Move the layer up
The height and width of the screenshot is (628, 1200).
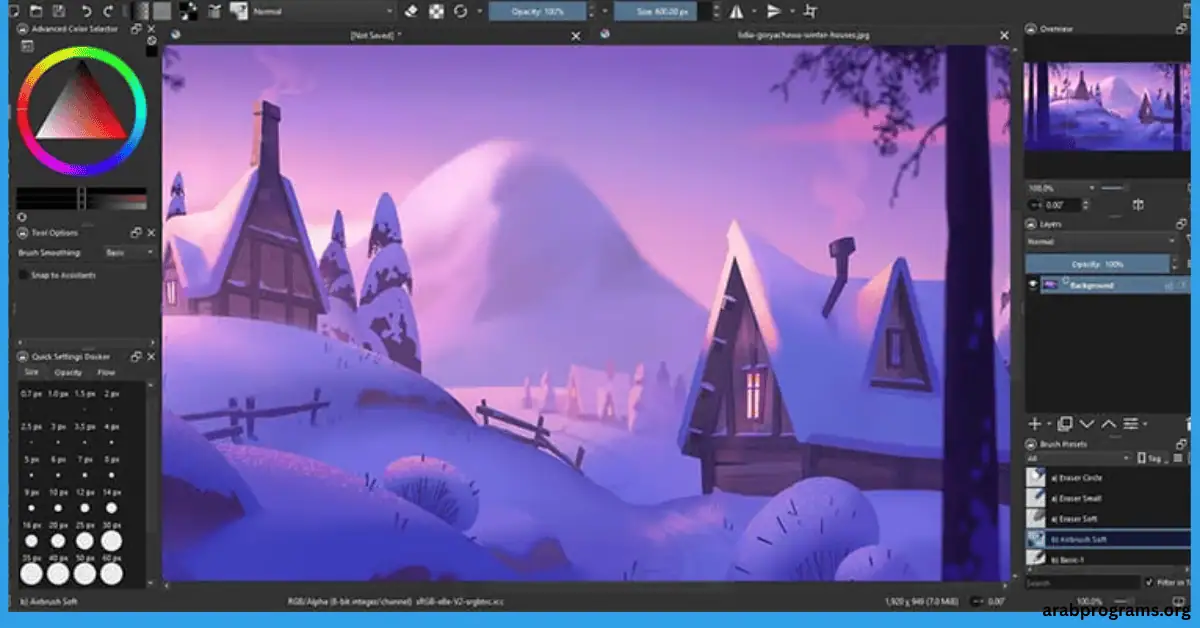[1108, 424]
